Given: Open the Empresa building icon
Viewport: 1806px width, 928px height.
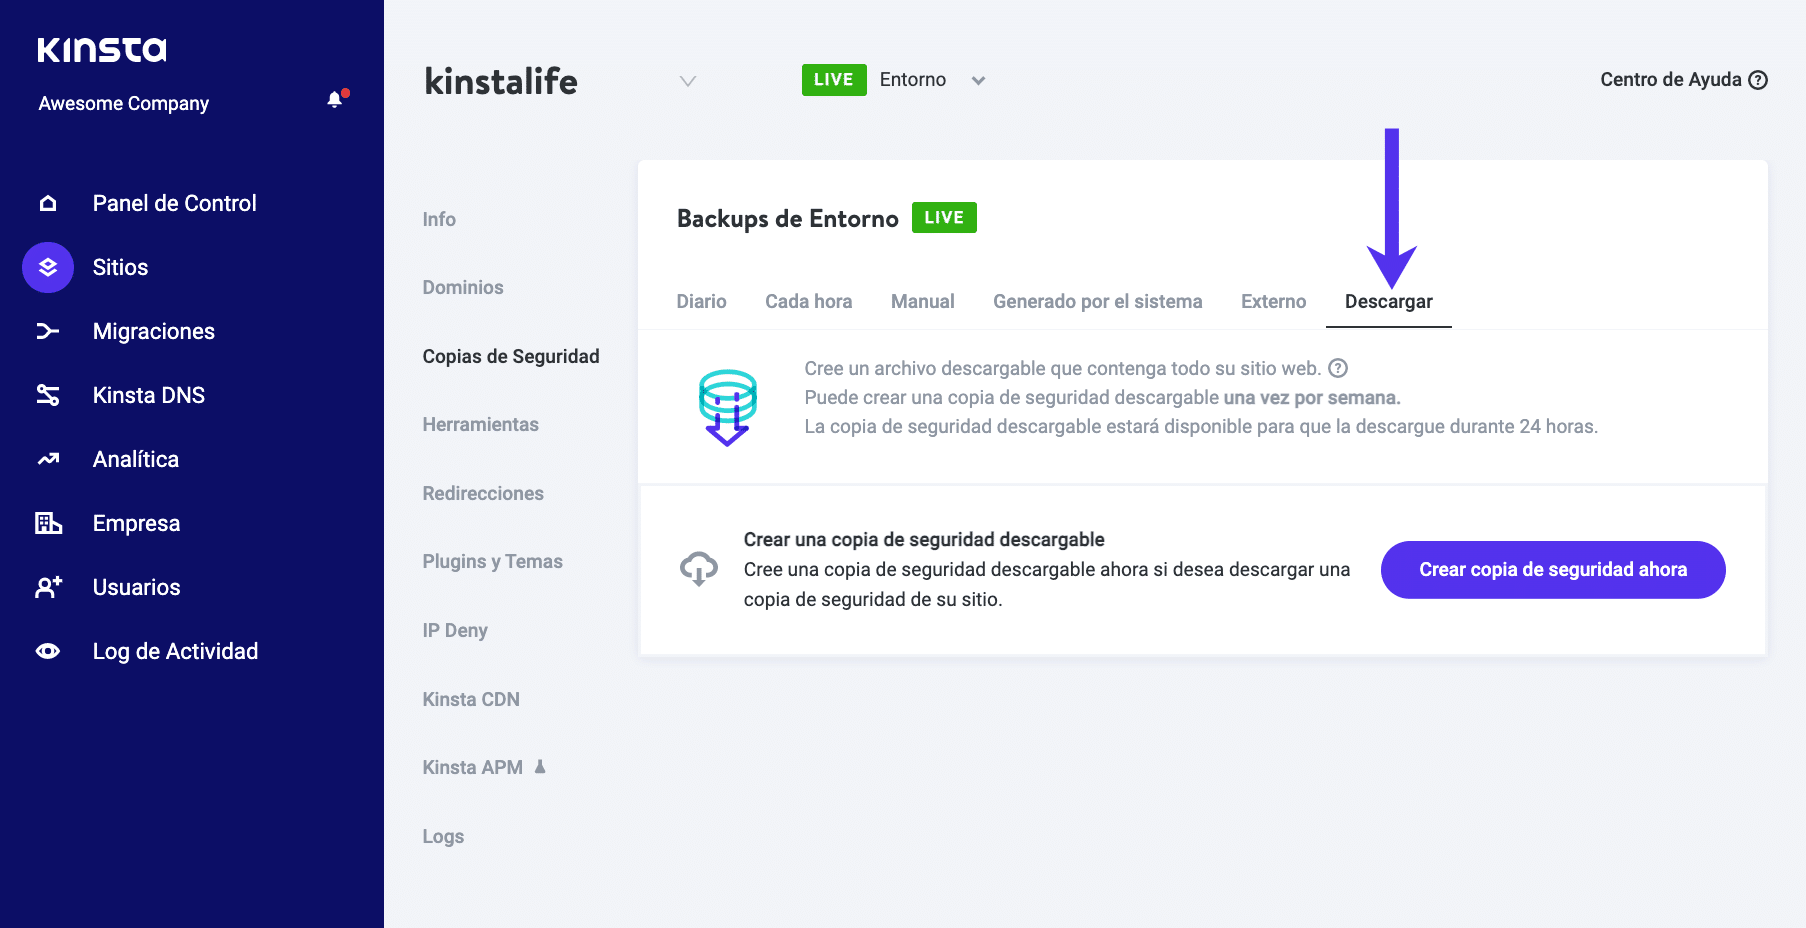Looking at the screenshot, I should (48, 523).
